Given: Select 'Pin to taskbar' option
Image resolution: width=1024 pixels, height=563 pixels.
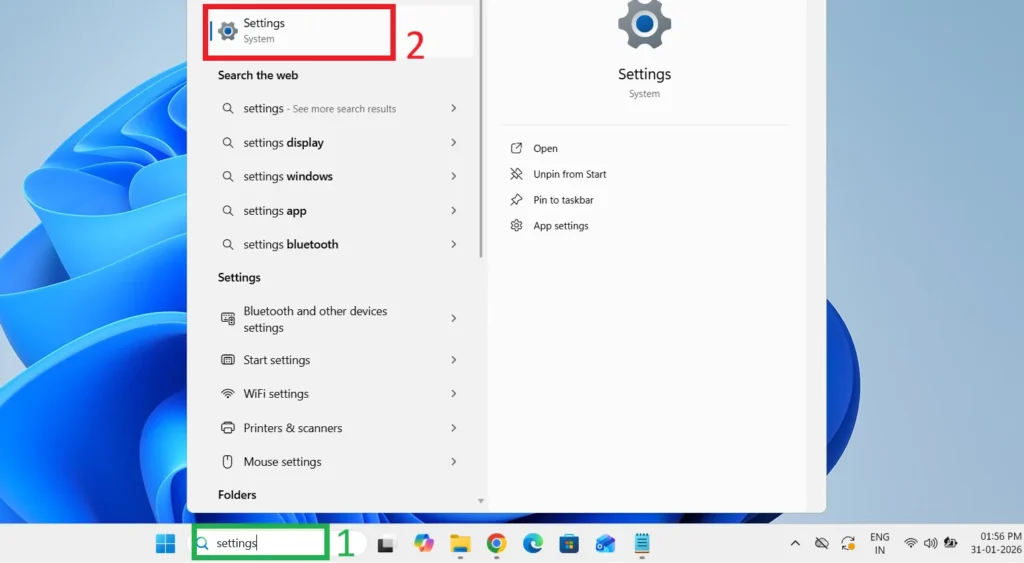Looking at the screenshot, I should [563, 200].
